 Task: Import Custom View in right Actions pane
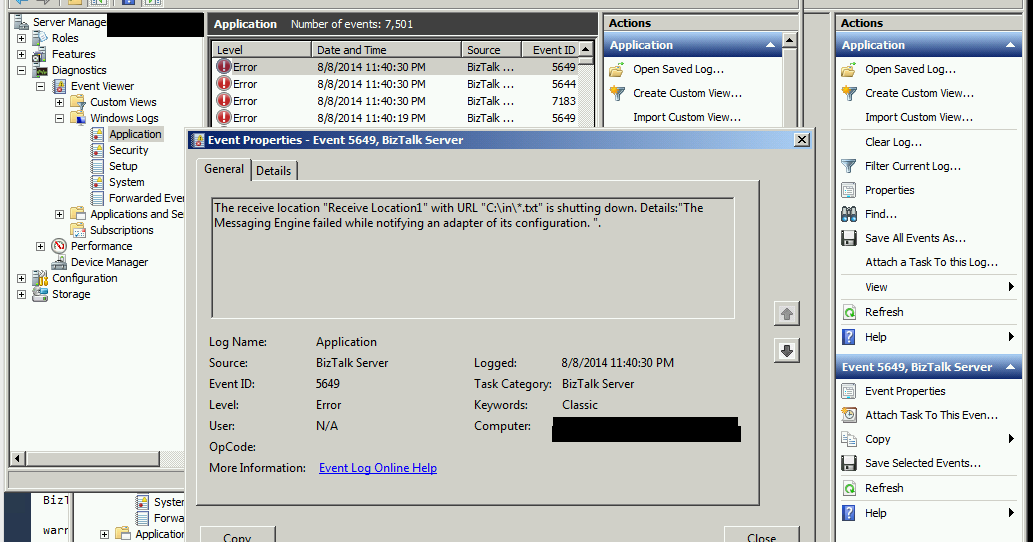pos(918,117)
